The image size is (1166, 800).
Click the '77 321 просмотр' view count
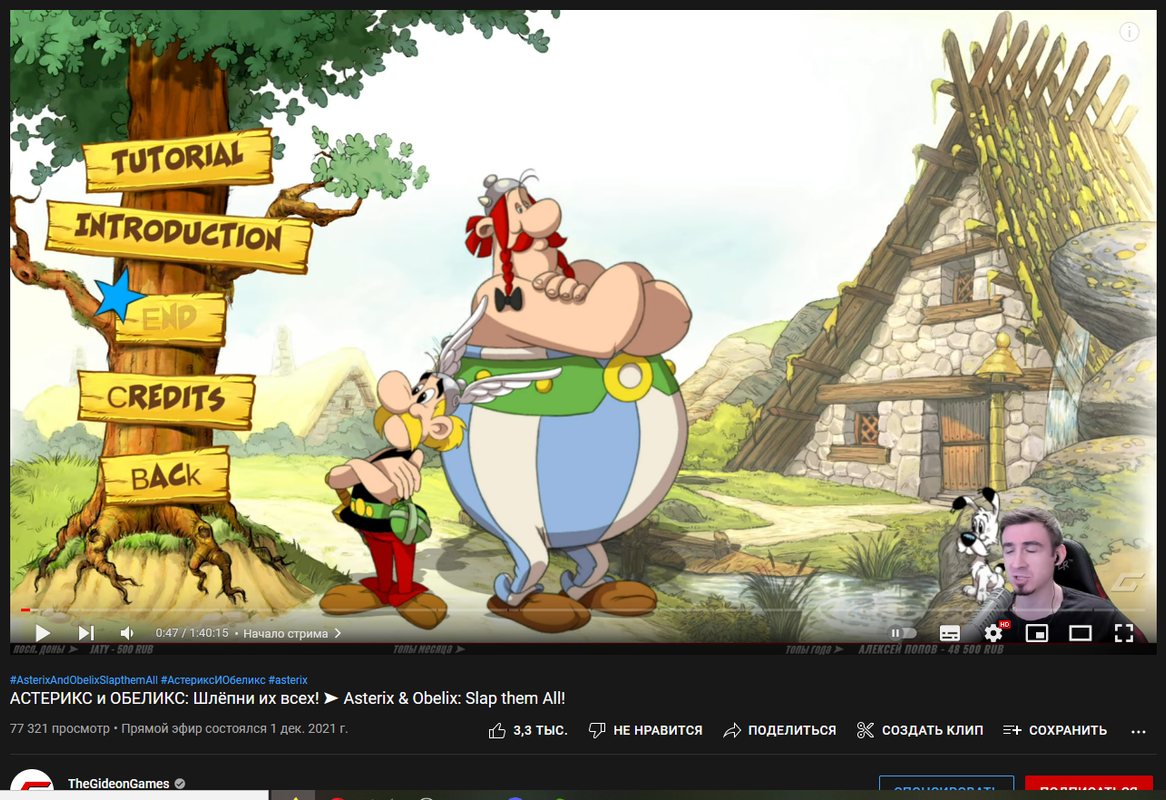(59, 729)
